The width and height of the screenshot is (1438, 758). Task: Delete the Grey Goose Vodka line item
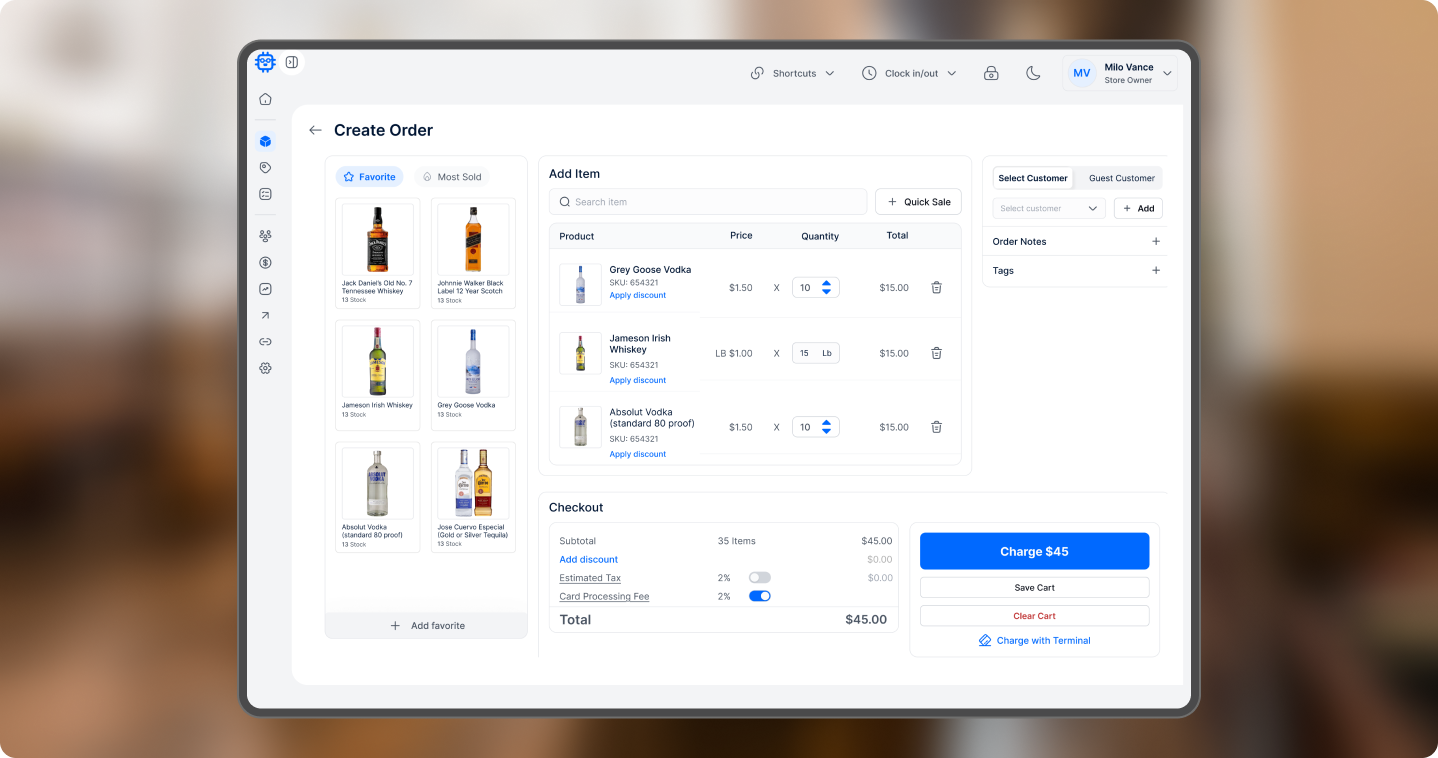[936, 288]
